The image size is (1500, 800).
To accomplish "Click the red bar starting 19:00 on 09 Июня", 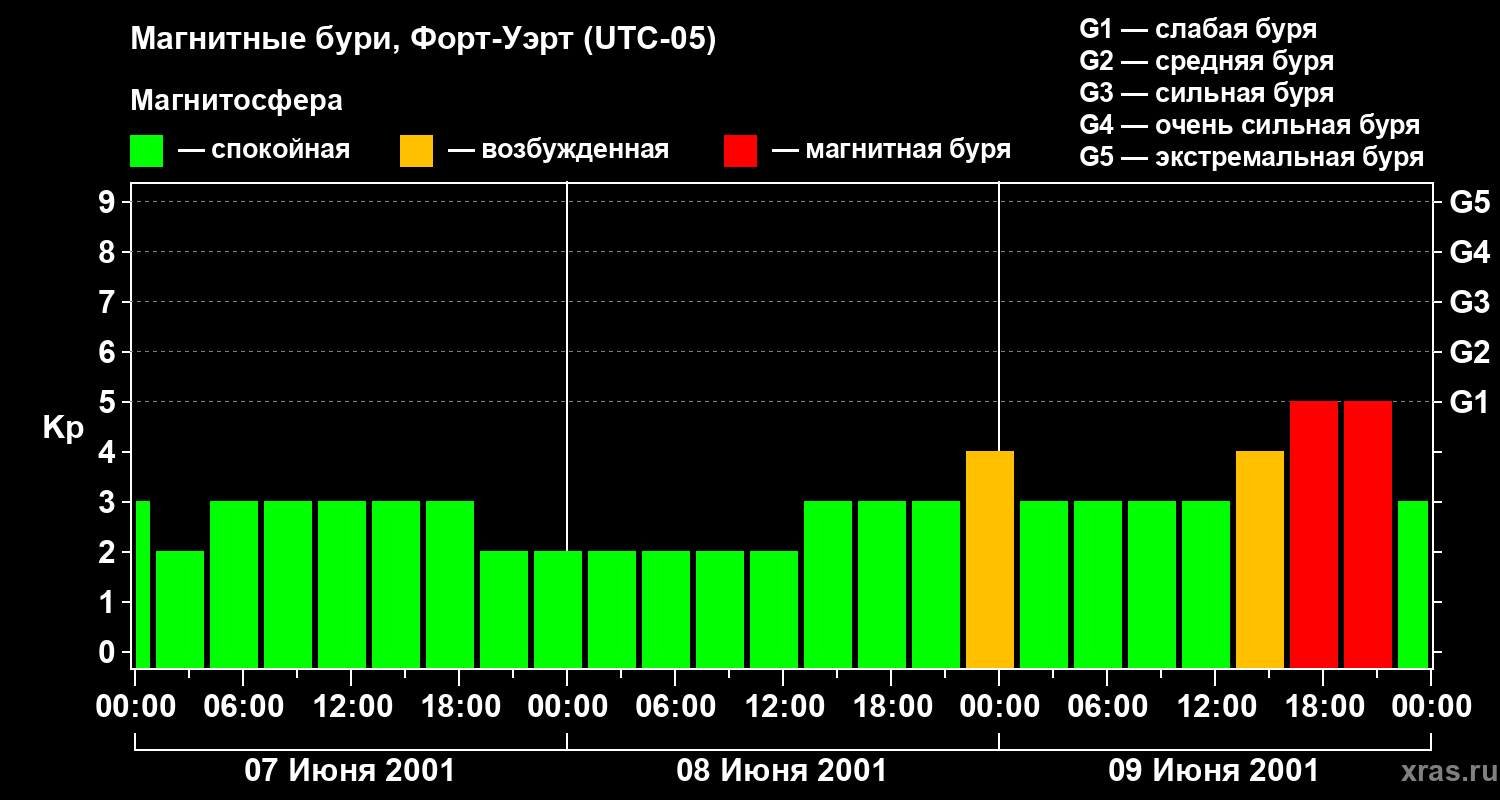I will click(1368, 535).
